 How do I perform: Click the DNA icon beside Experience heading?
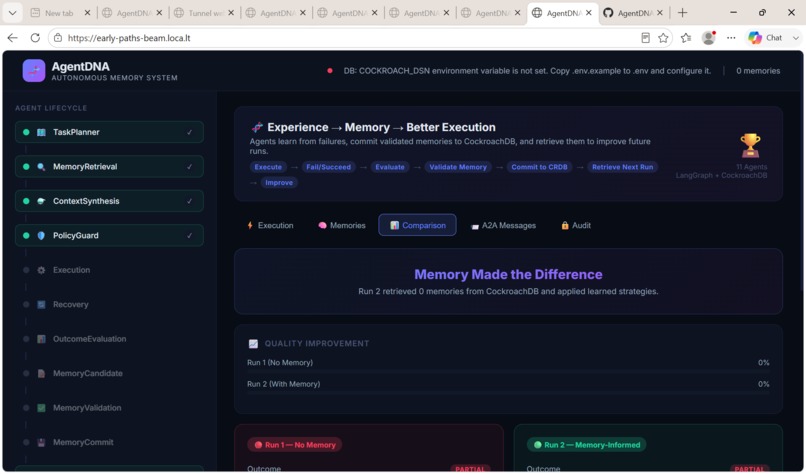click(257, 127)
